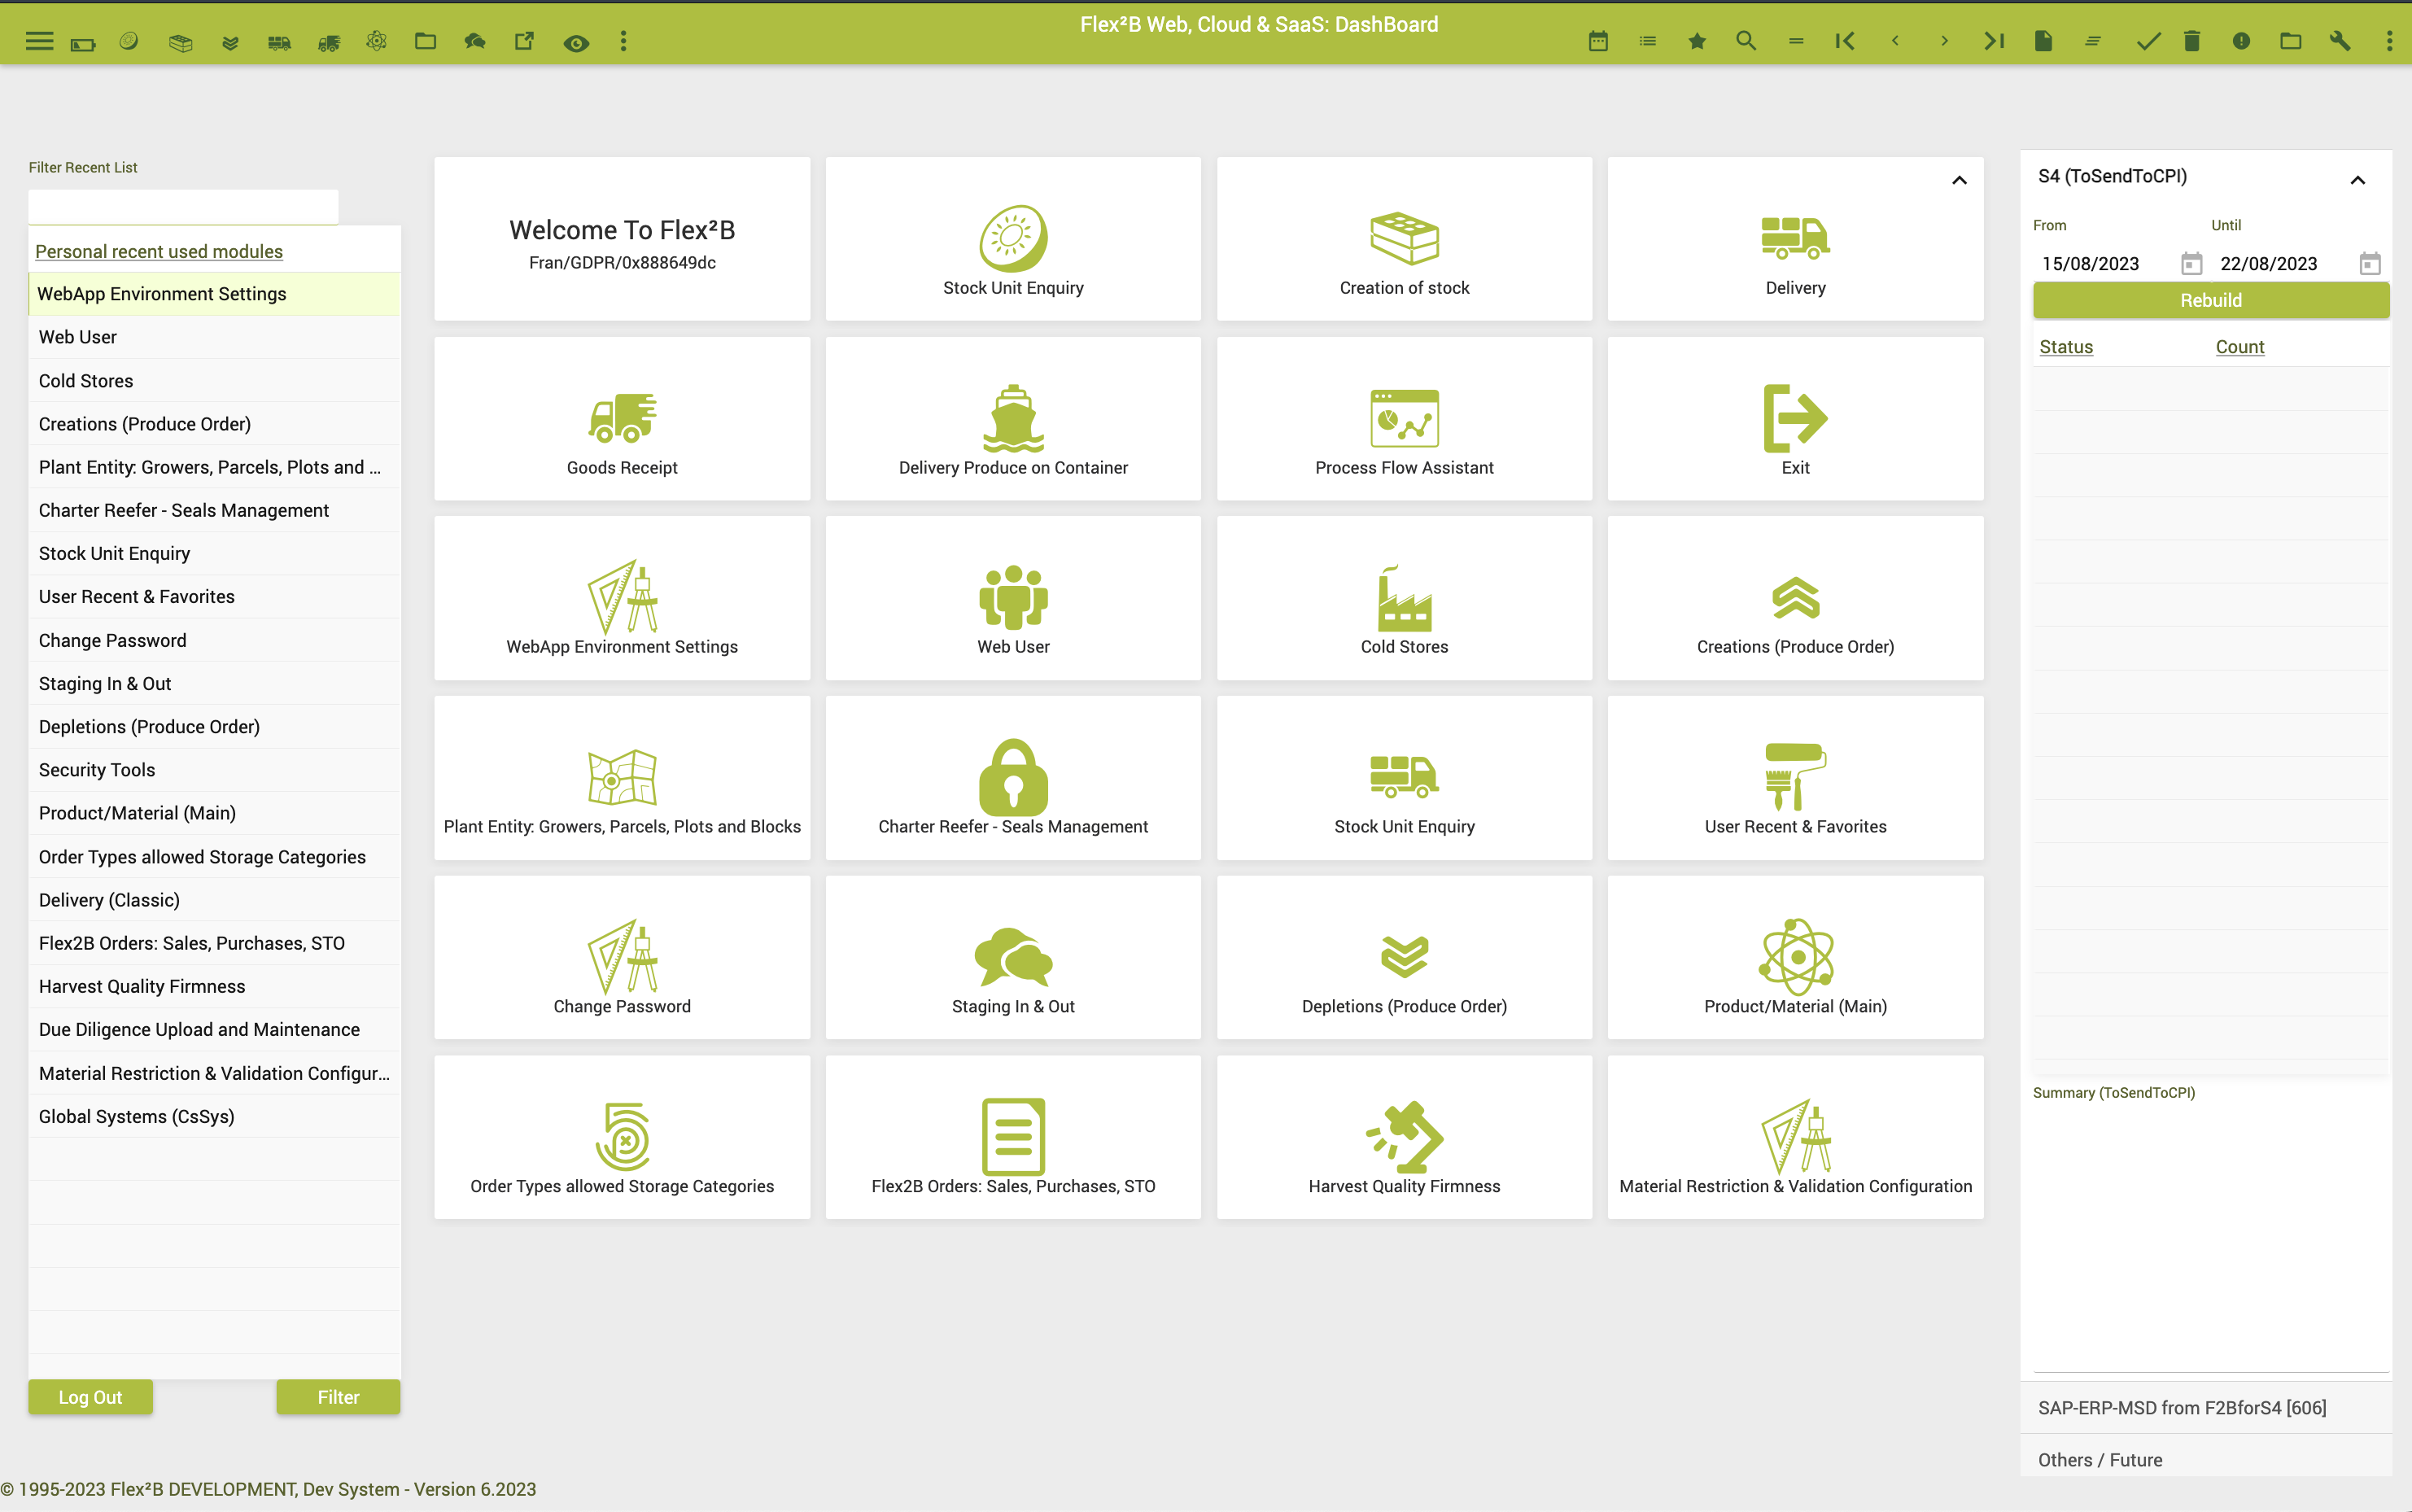Open the Until date calendar picker

pos(2369,263)
